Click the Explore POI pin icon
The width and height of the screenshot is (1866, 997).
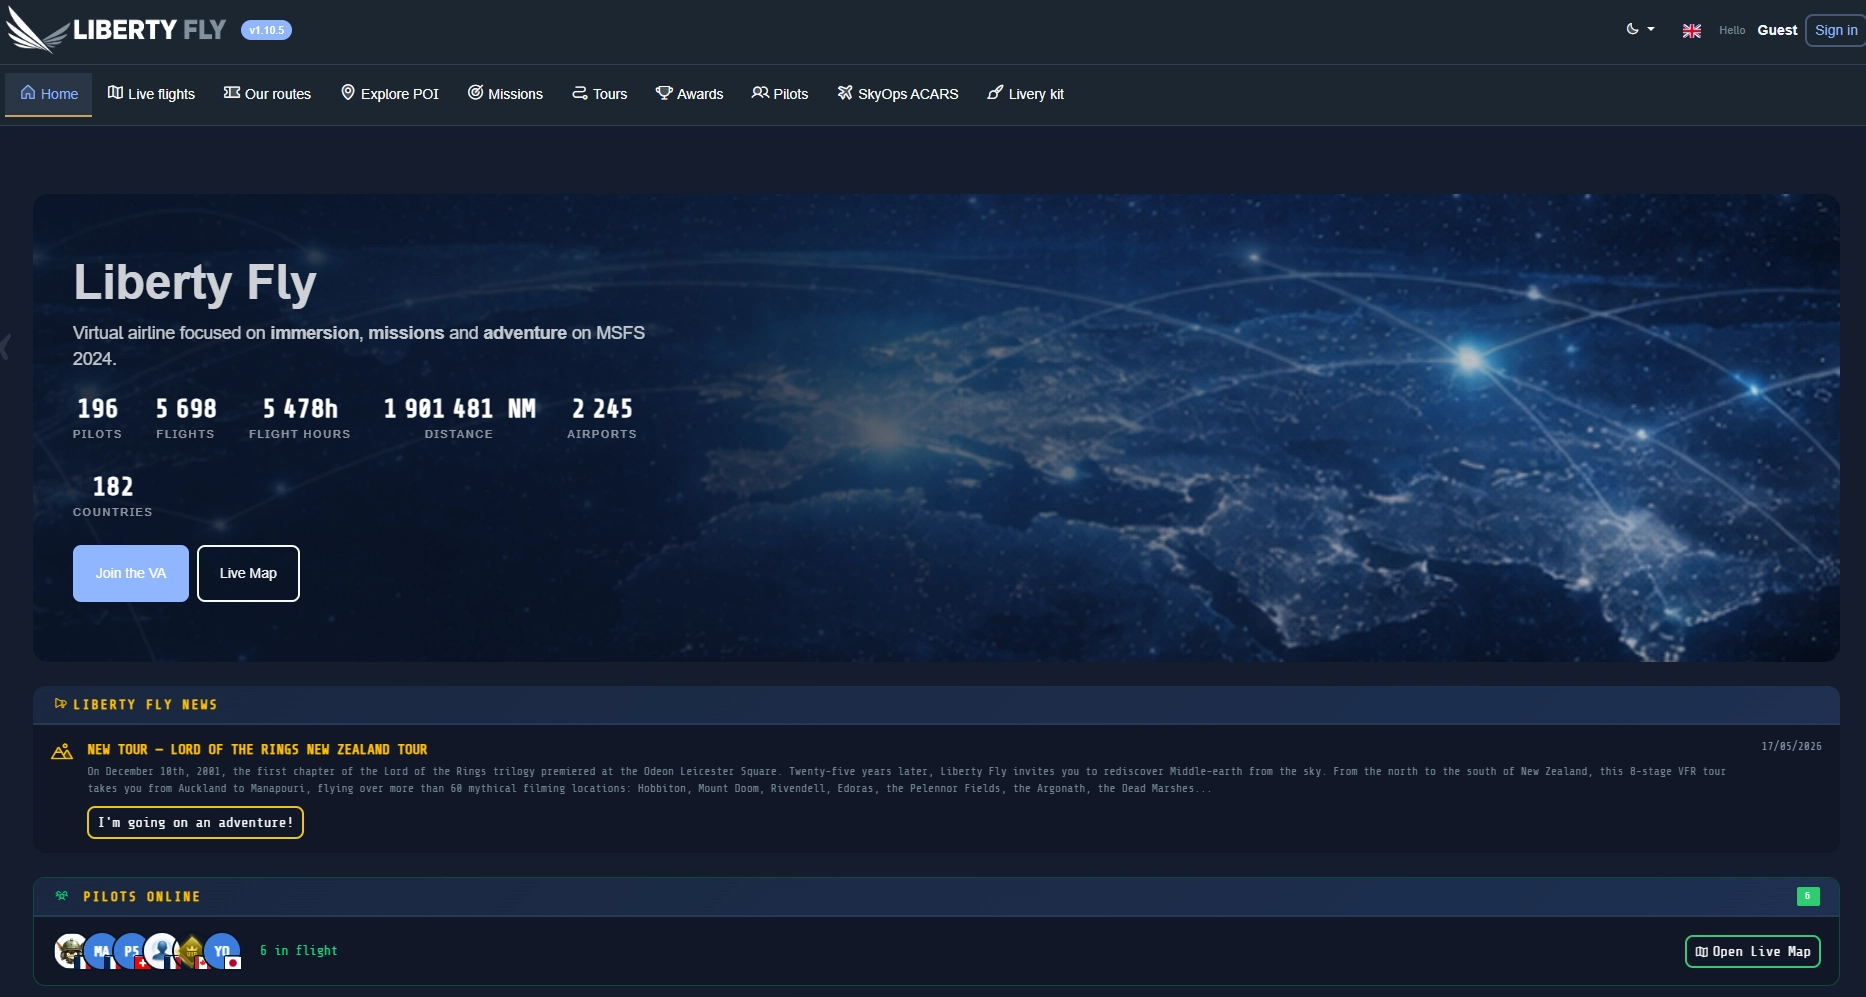(348, 93)
